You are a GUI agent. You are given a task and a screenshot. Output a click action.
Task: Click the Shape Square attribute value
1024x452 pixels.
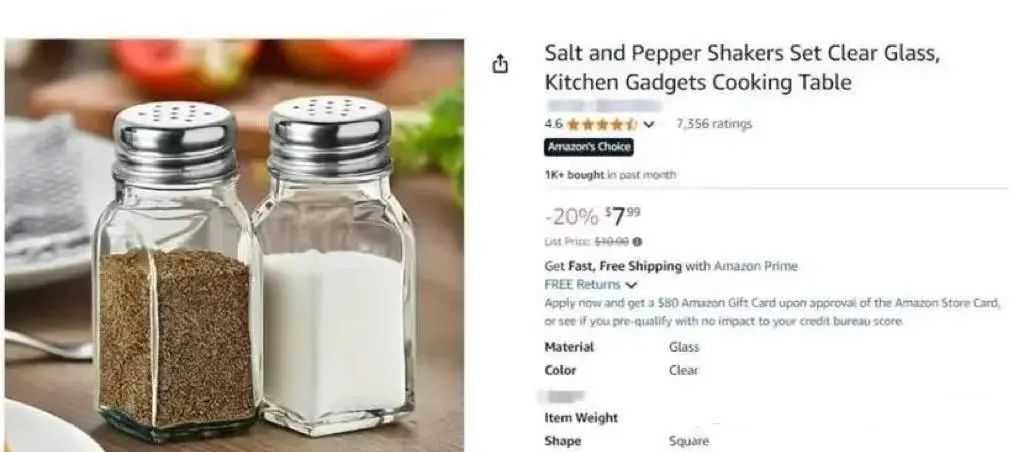tap(689, 442)
